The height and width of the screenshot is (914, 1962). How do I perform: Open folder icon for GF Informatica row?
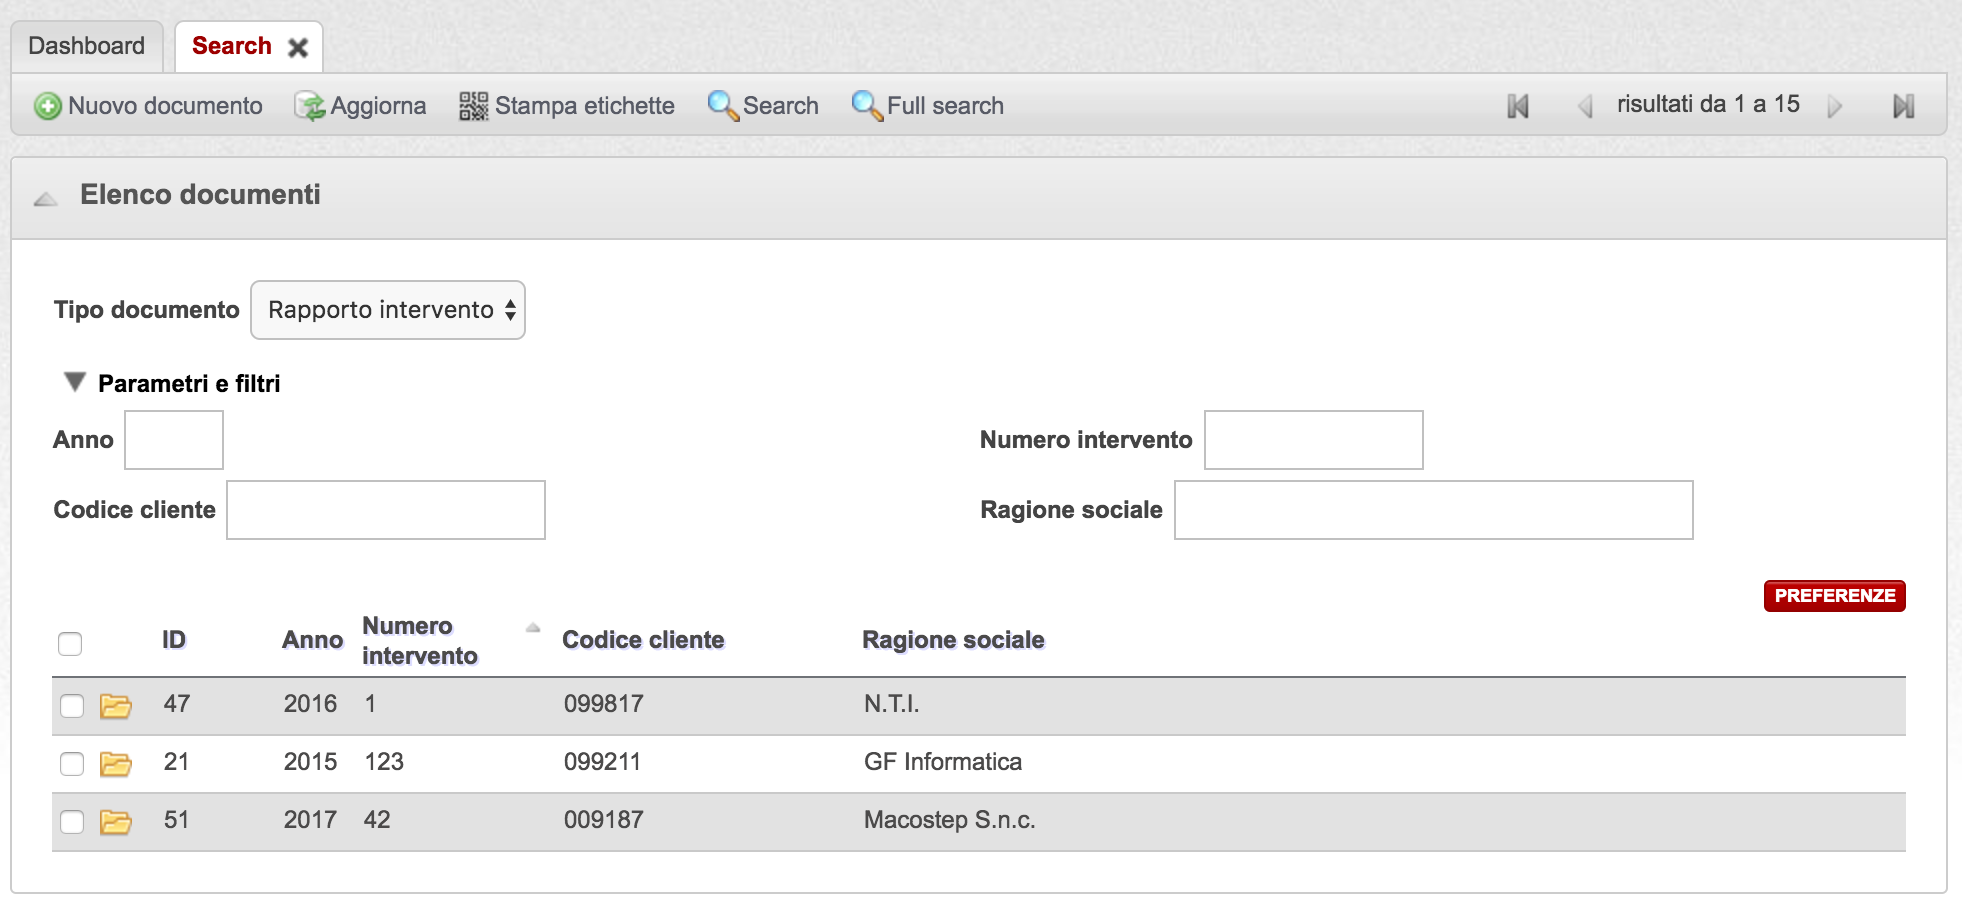coord(116,764)
